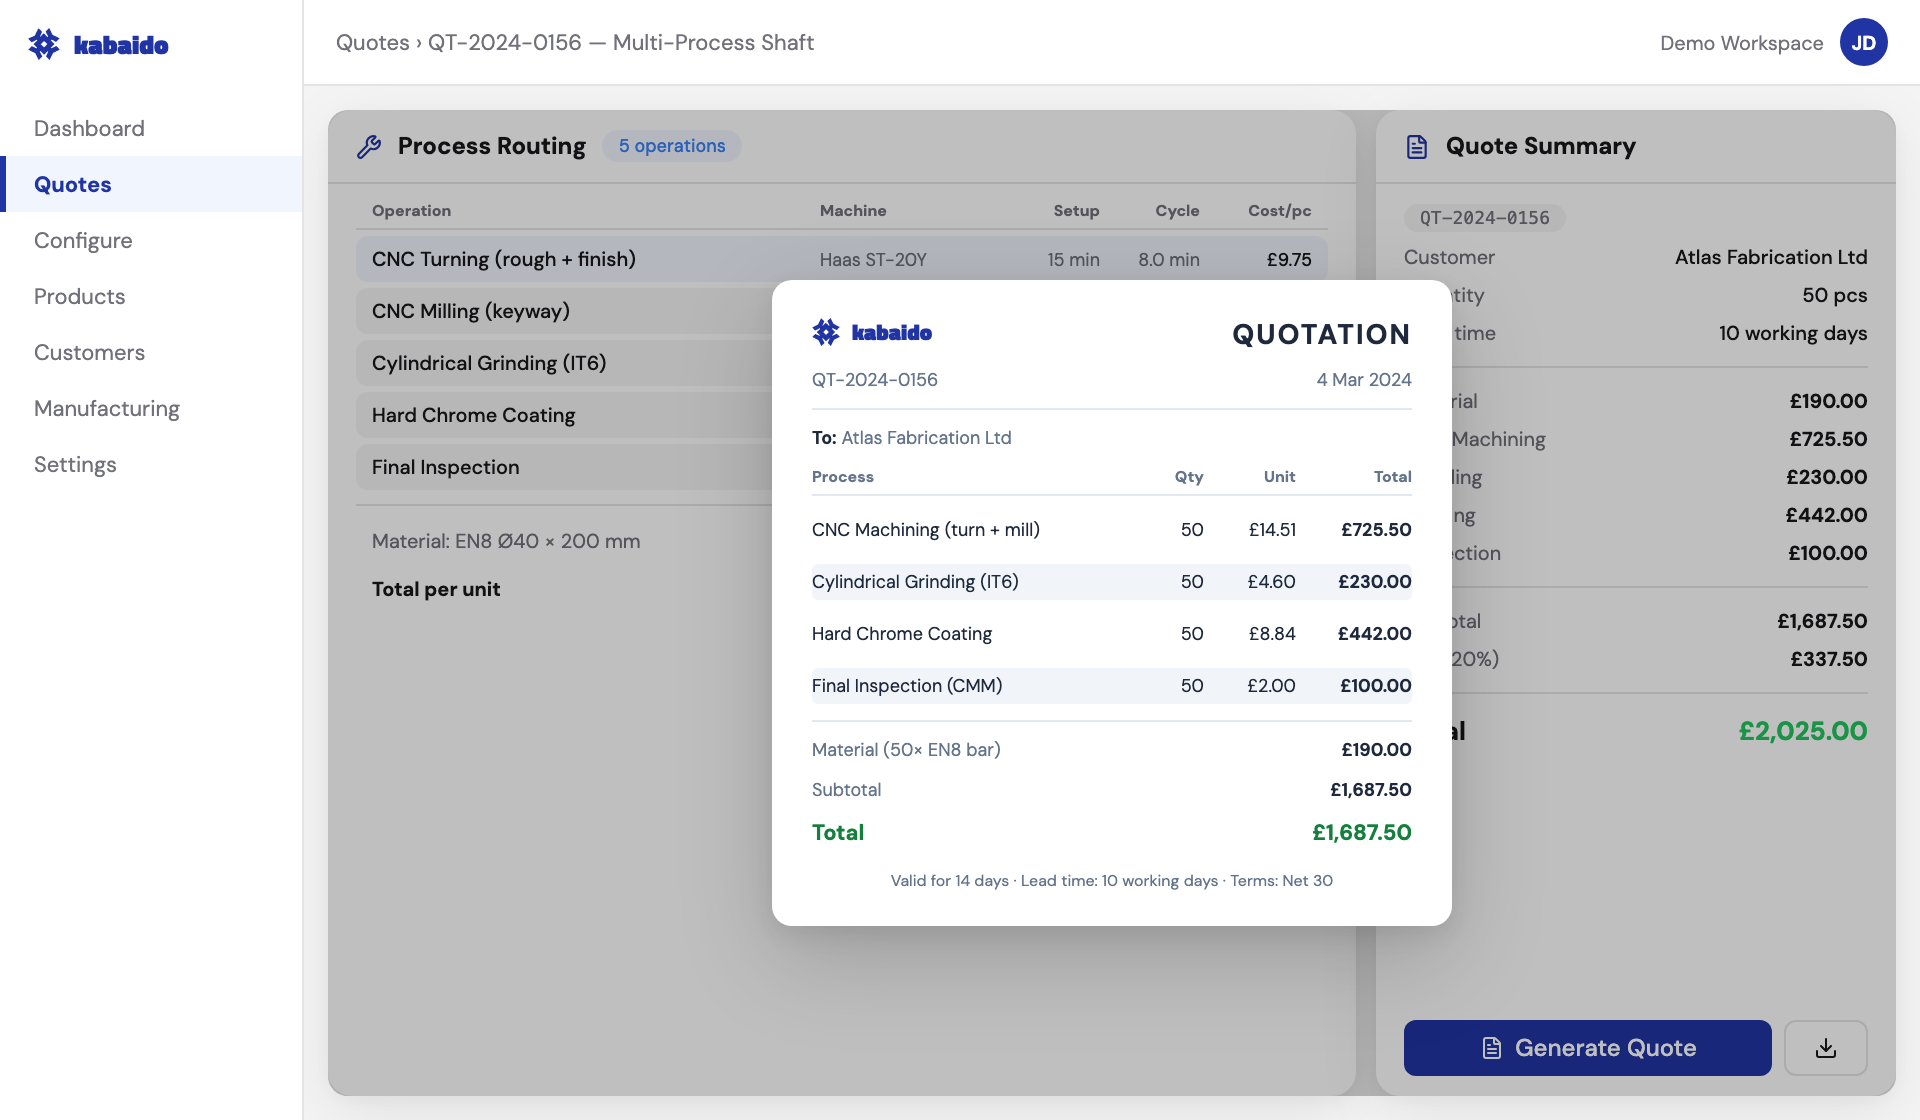1920x1120 pixels.
Task: Click the document icon inside Generate Quote button
Action: [x=1491, y=1047]
